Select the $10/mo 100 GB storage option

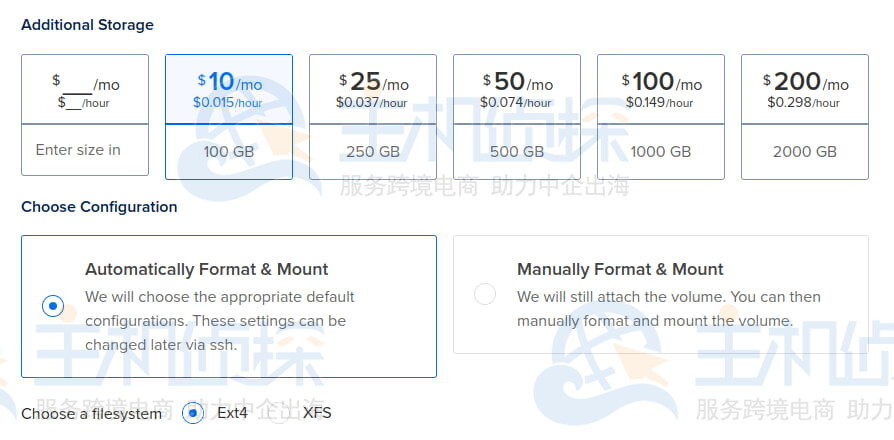point(229,116)
